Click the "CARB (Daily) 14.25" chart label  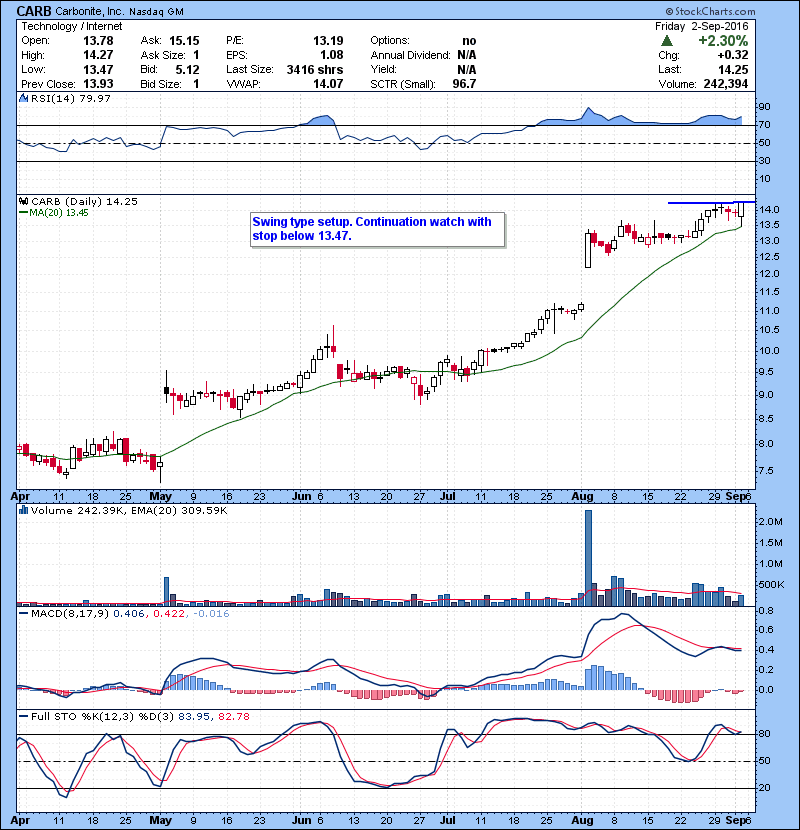(84, 202)
